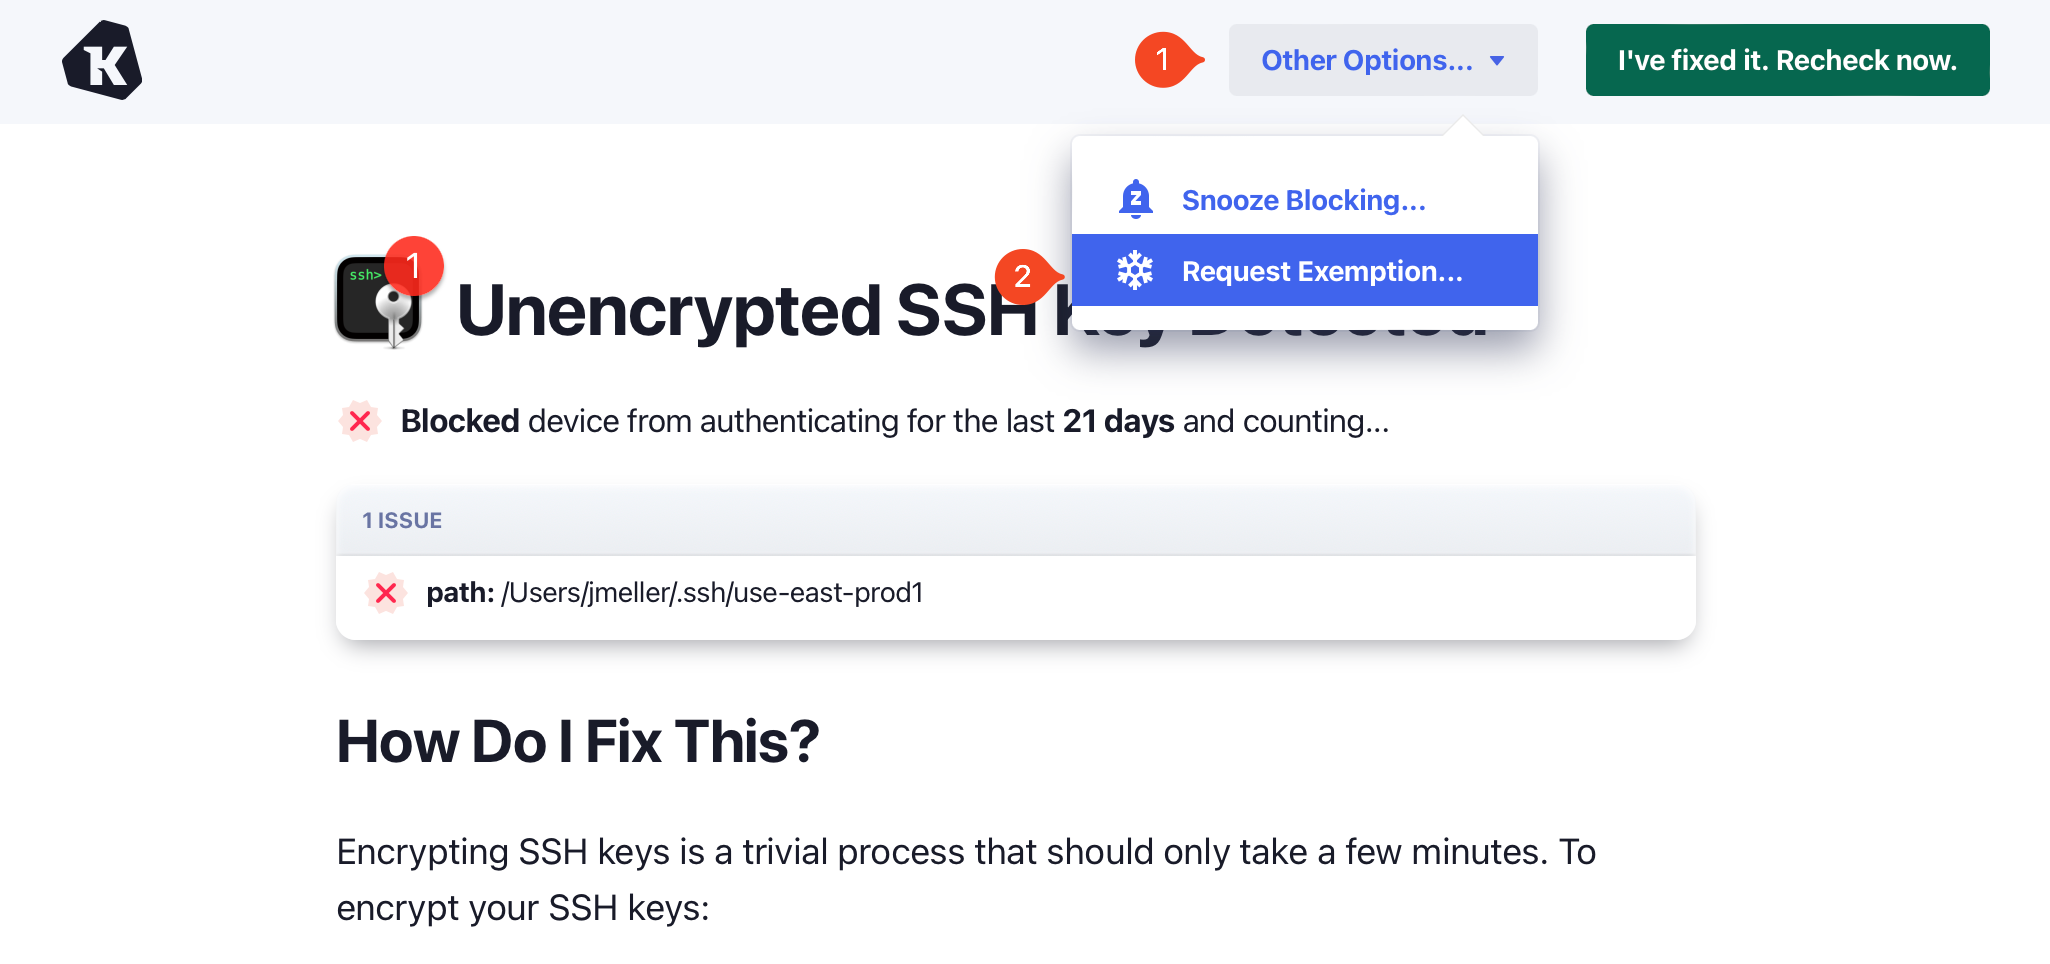Click the red X beside Blocked status
Image resolution: width=2050 pixels, height=964 pixels.
(360, 421)
